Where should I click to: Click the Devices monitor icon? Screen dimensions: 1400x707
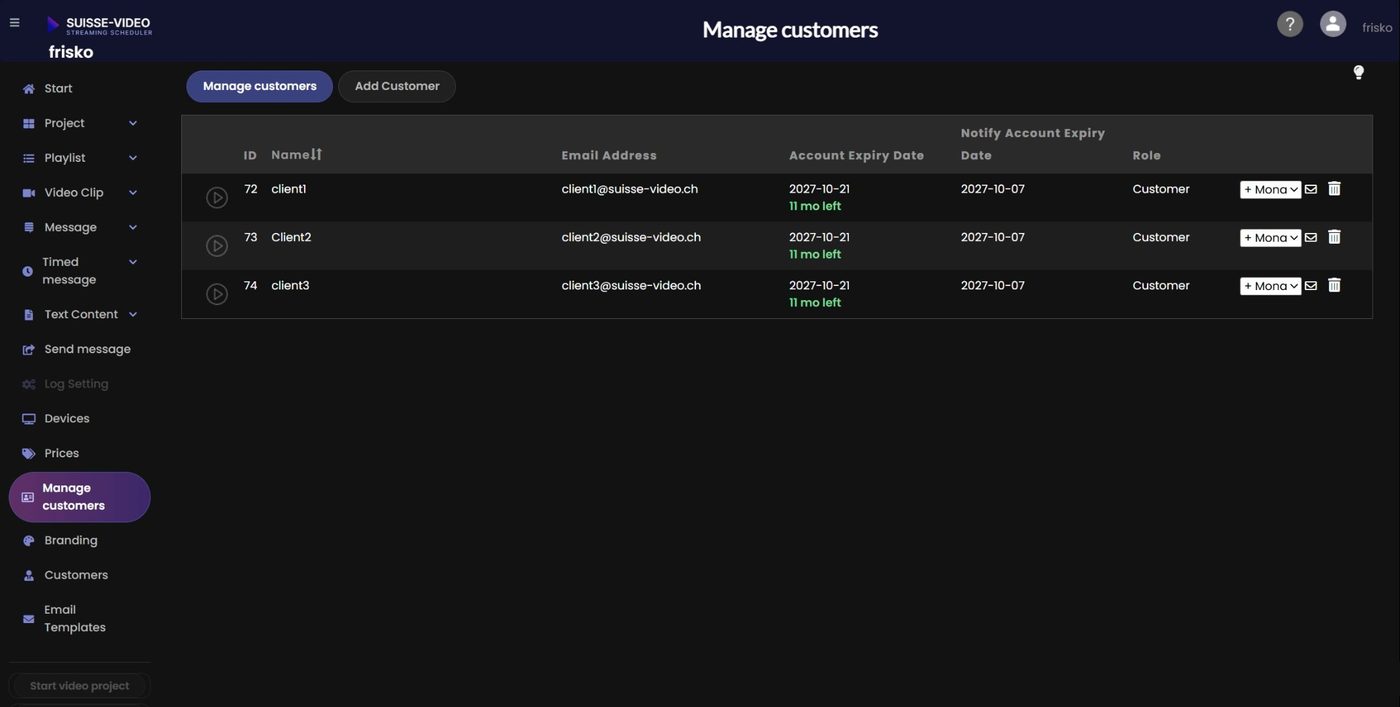[x=28, y=419]
